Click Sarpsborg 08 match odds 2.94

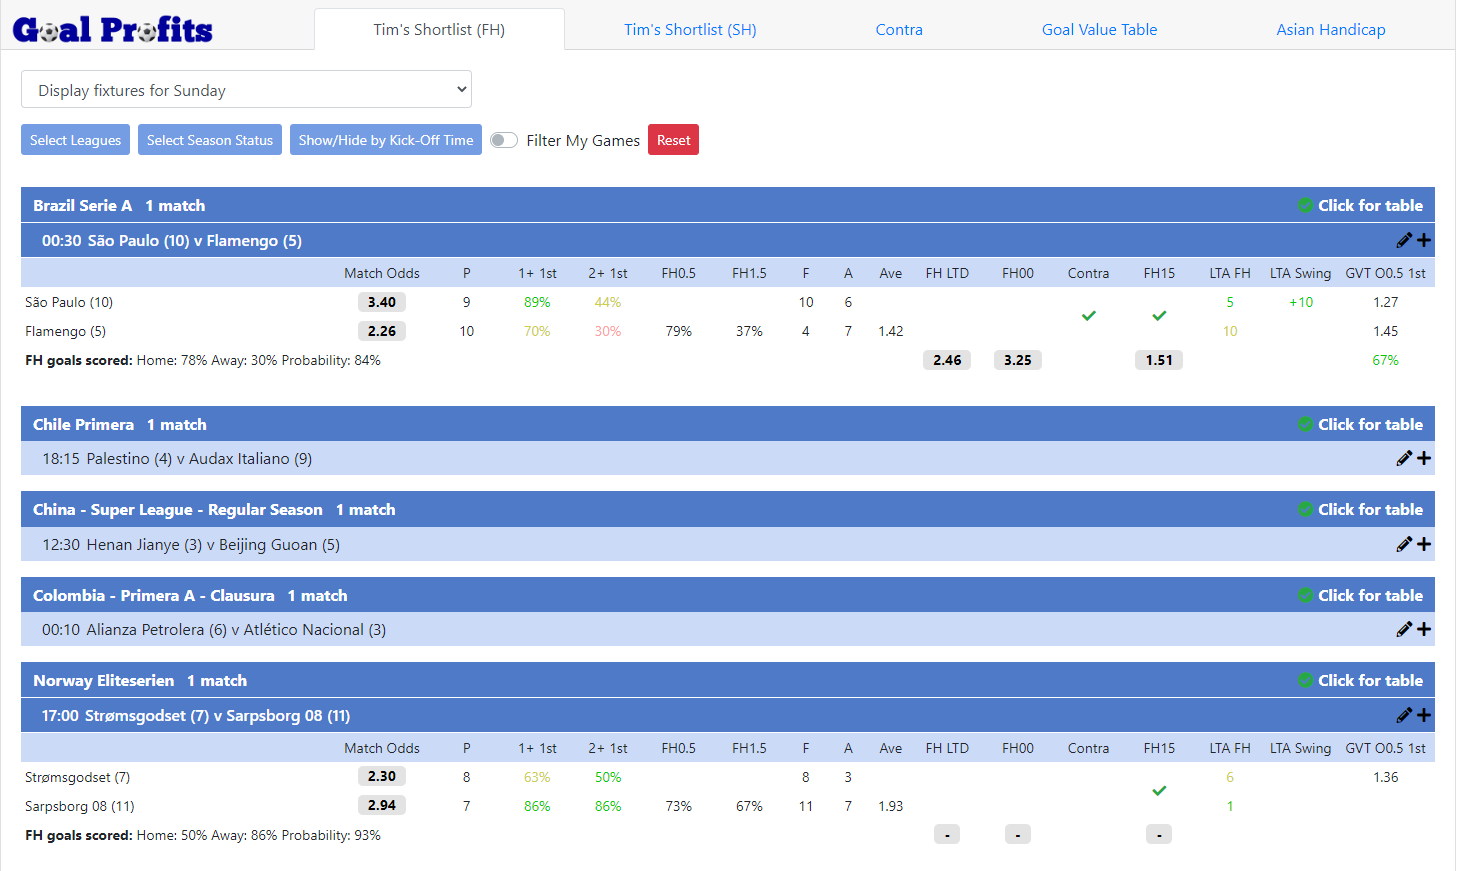(382, 805)
